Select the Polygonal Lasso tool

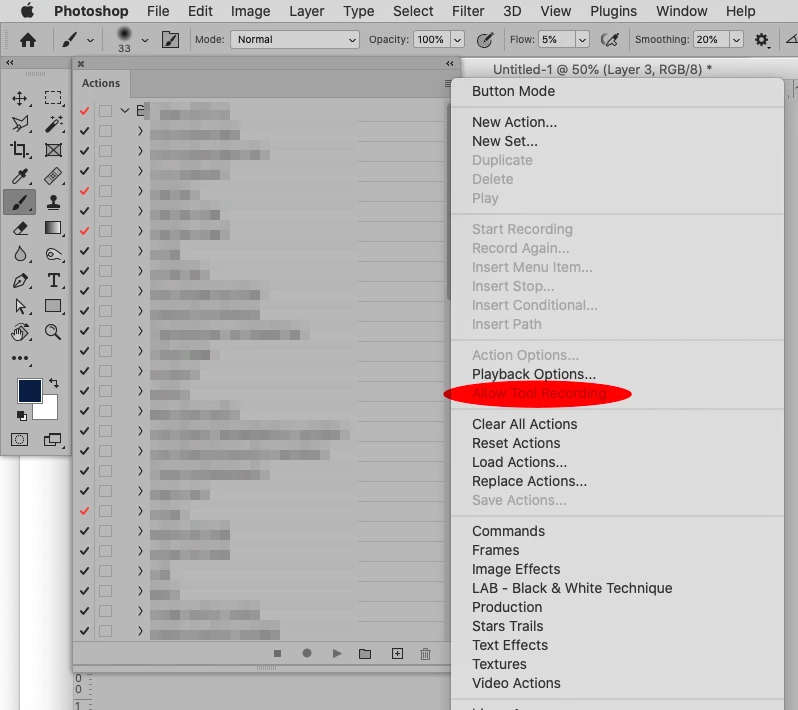click(20, 124)
